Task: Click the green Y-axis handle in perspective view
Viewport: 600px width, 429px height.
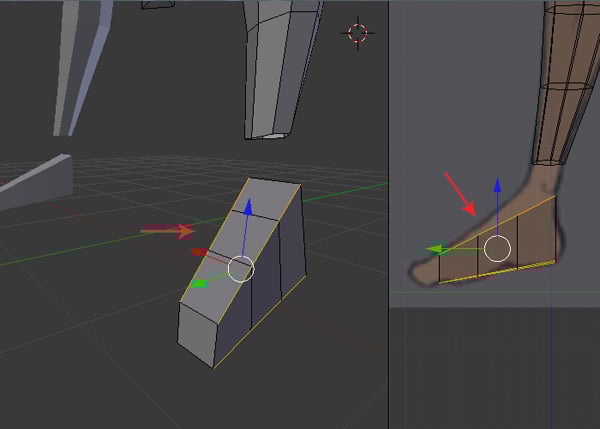Action: click(199, 284)
